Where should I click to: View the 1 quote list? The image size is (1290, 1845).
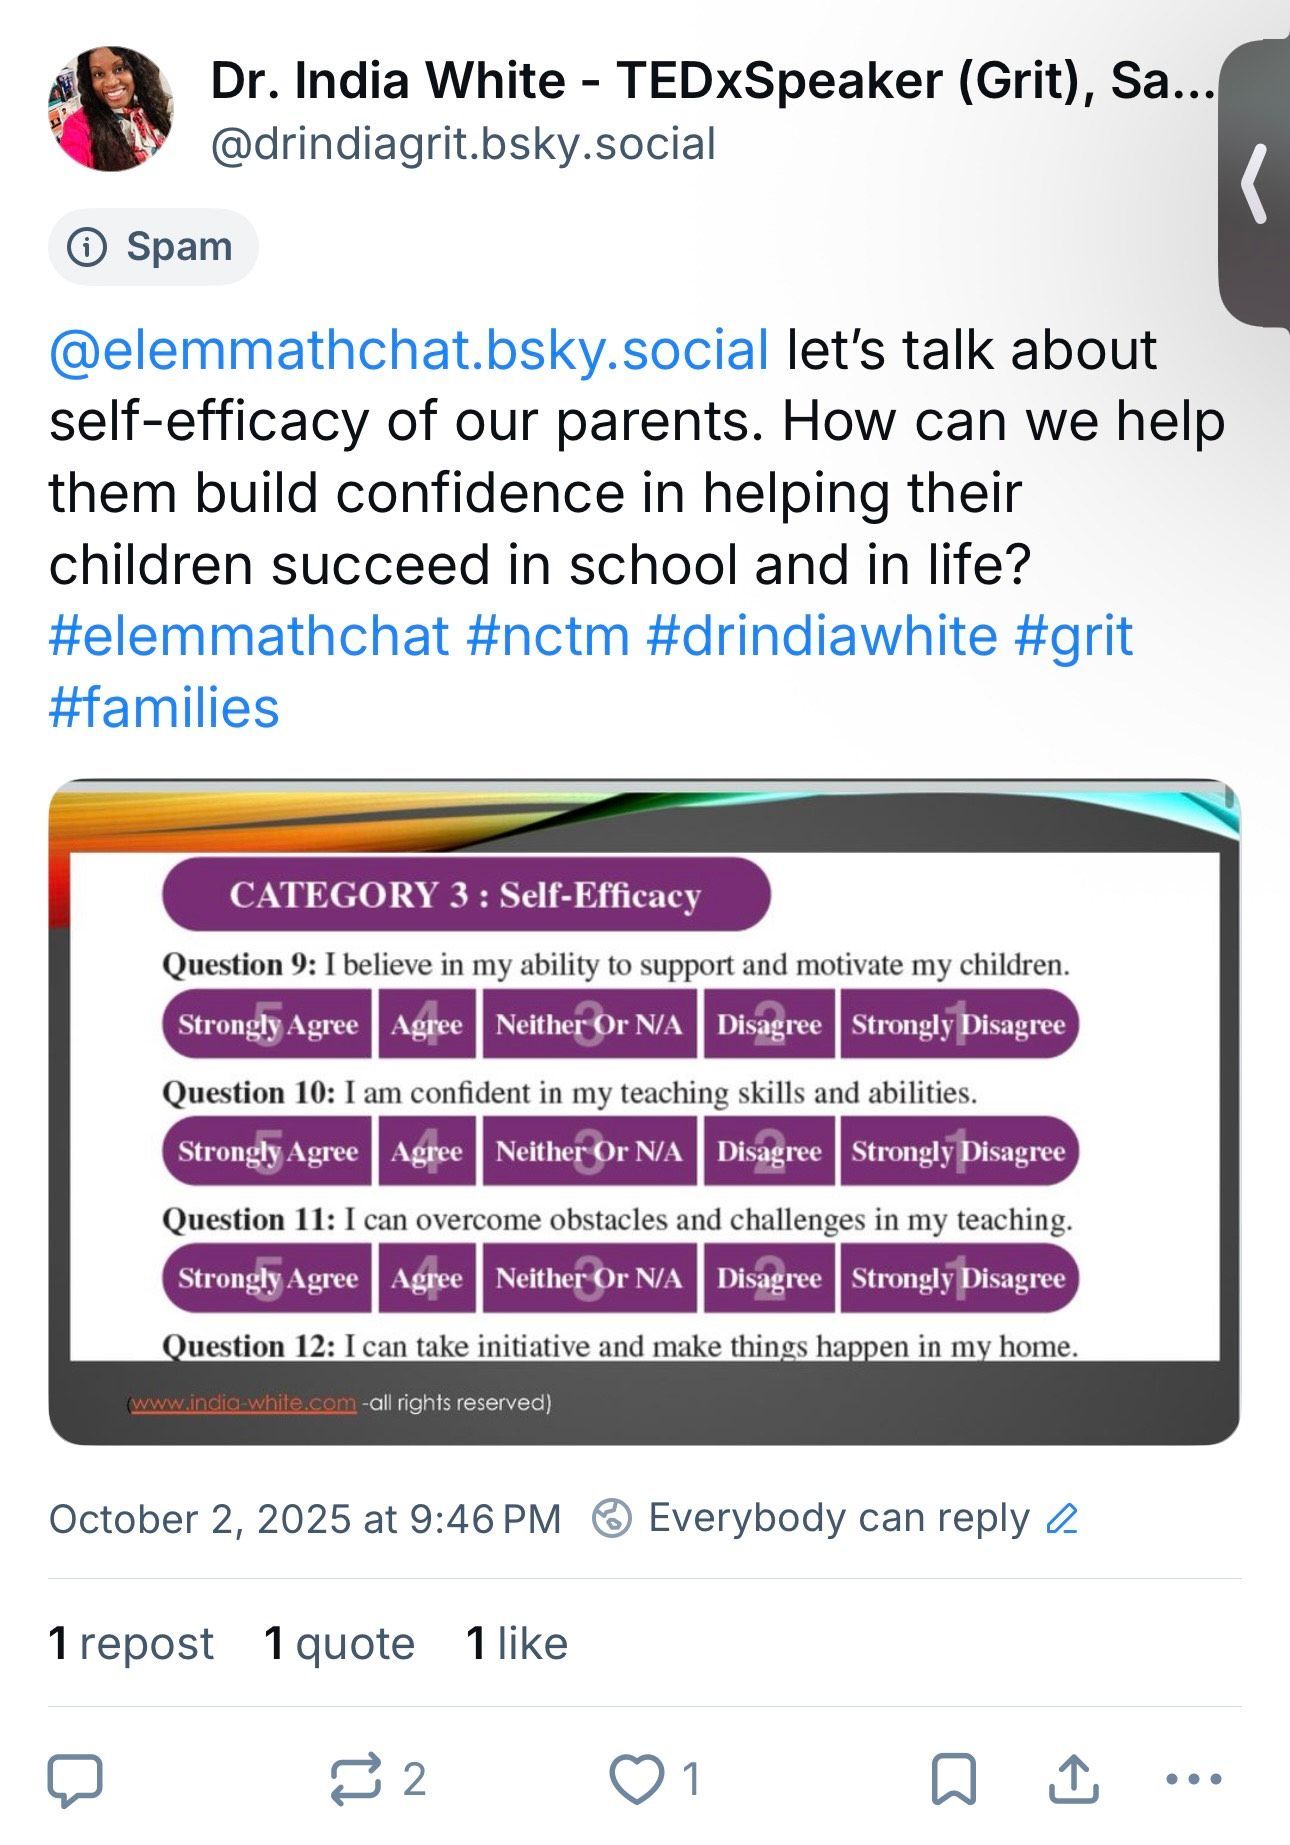click(x=339, y=1643)
